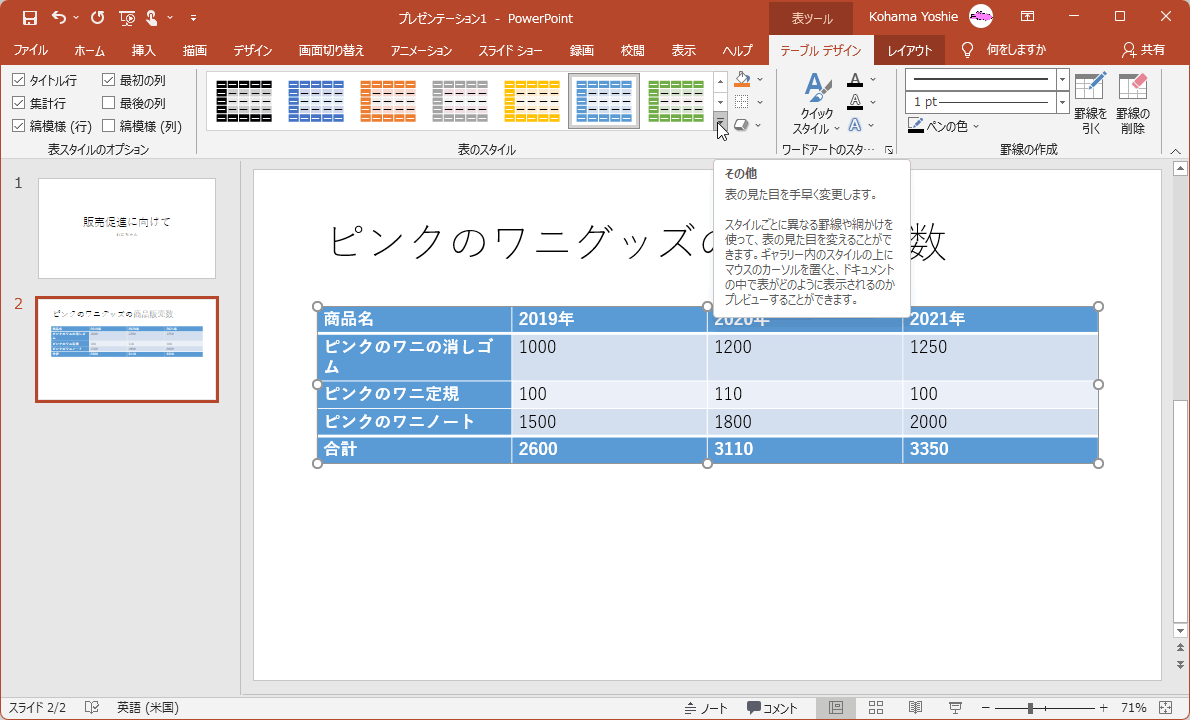Image resolution: width=1190 pixels, height=720 pixels.
Task: Select the Eraser (罫線の削除) tool
Action: coord(1132,104)
